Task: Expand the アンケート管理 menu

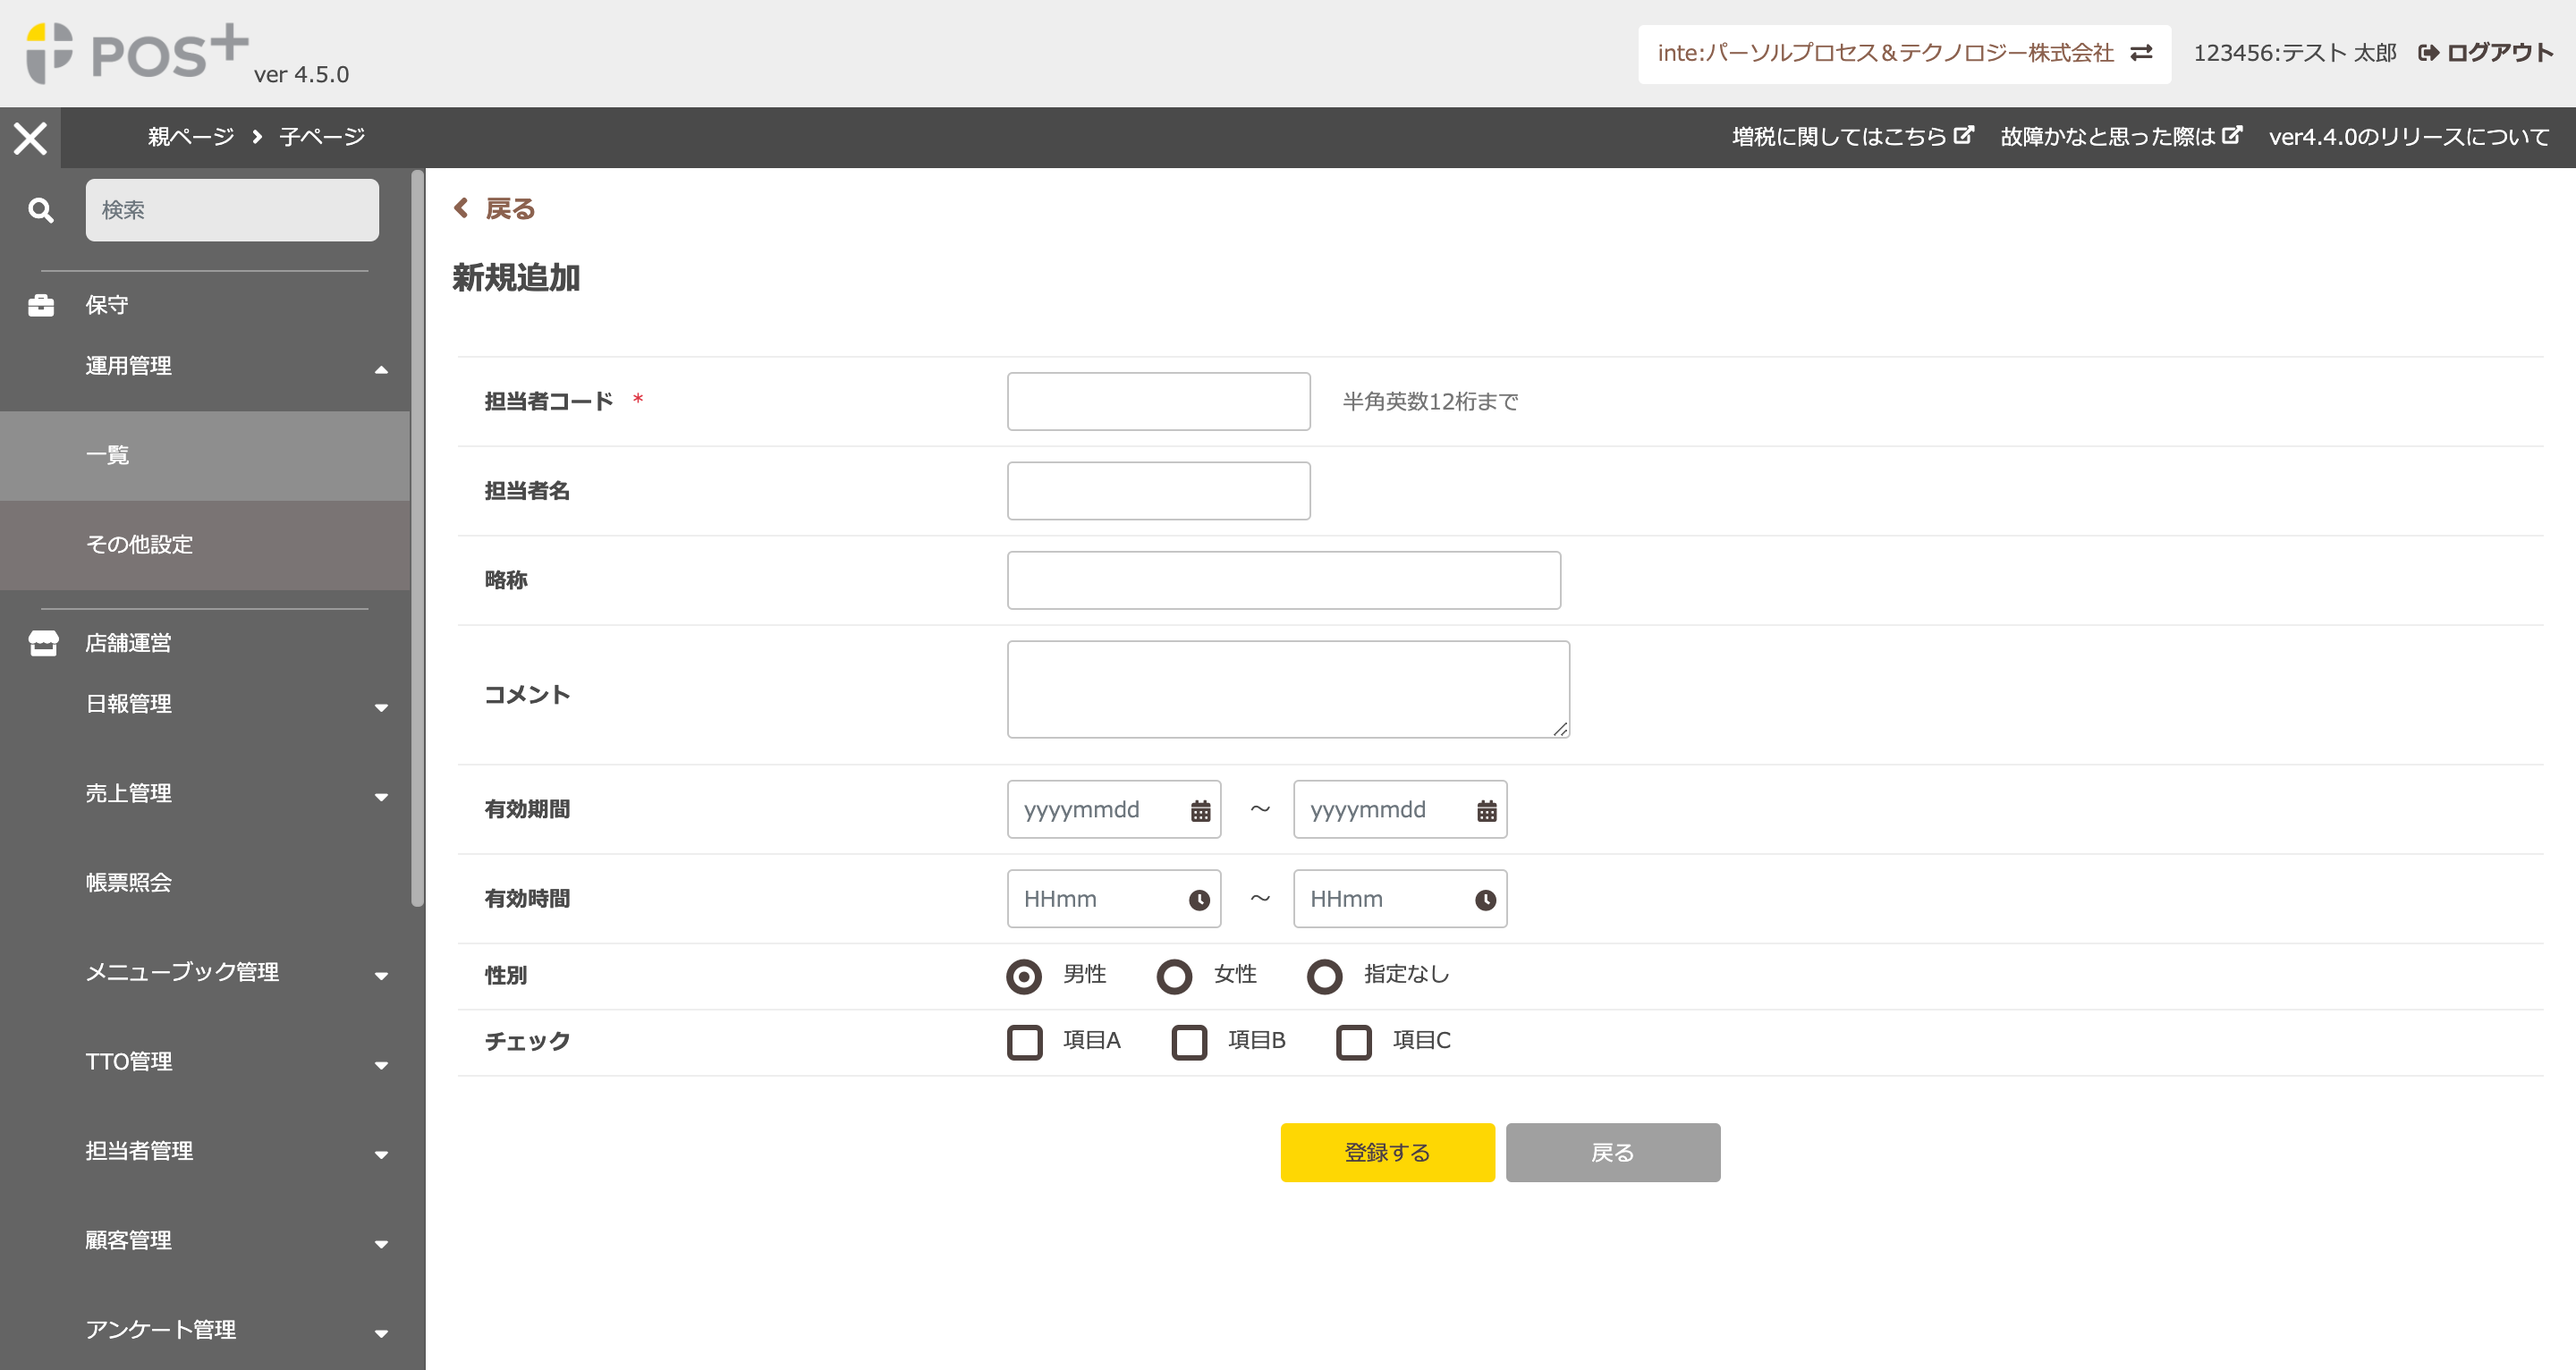Action: click(x=381, y=1334)
